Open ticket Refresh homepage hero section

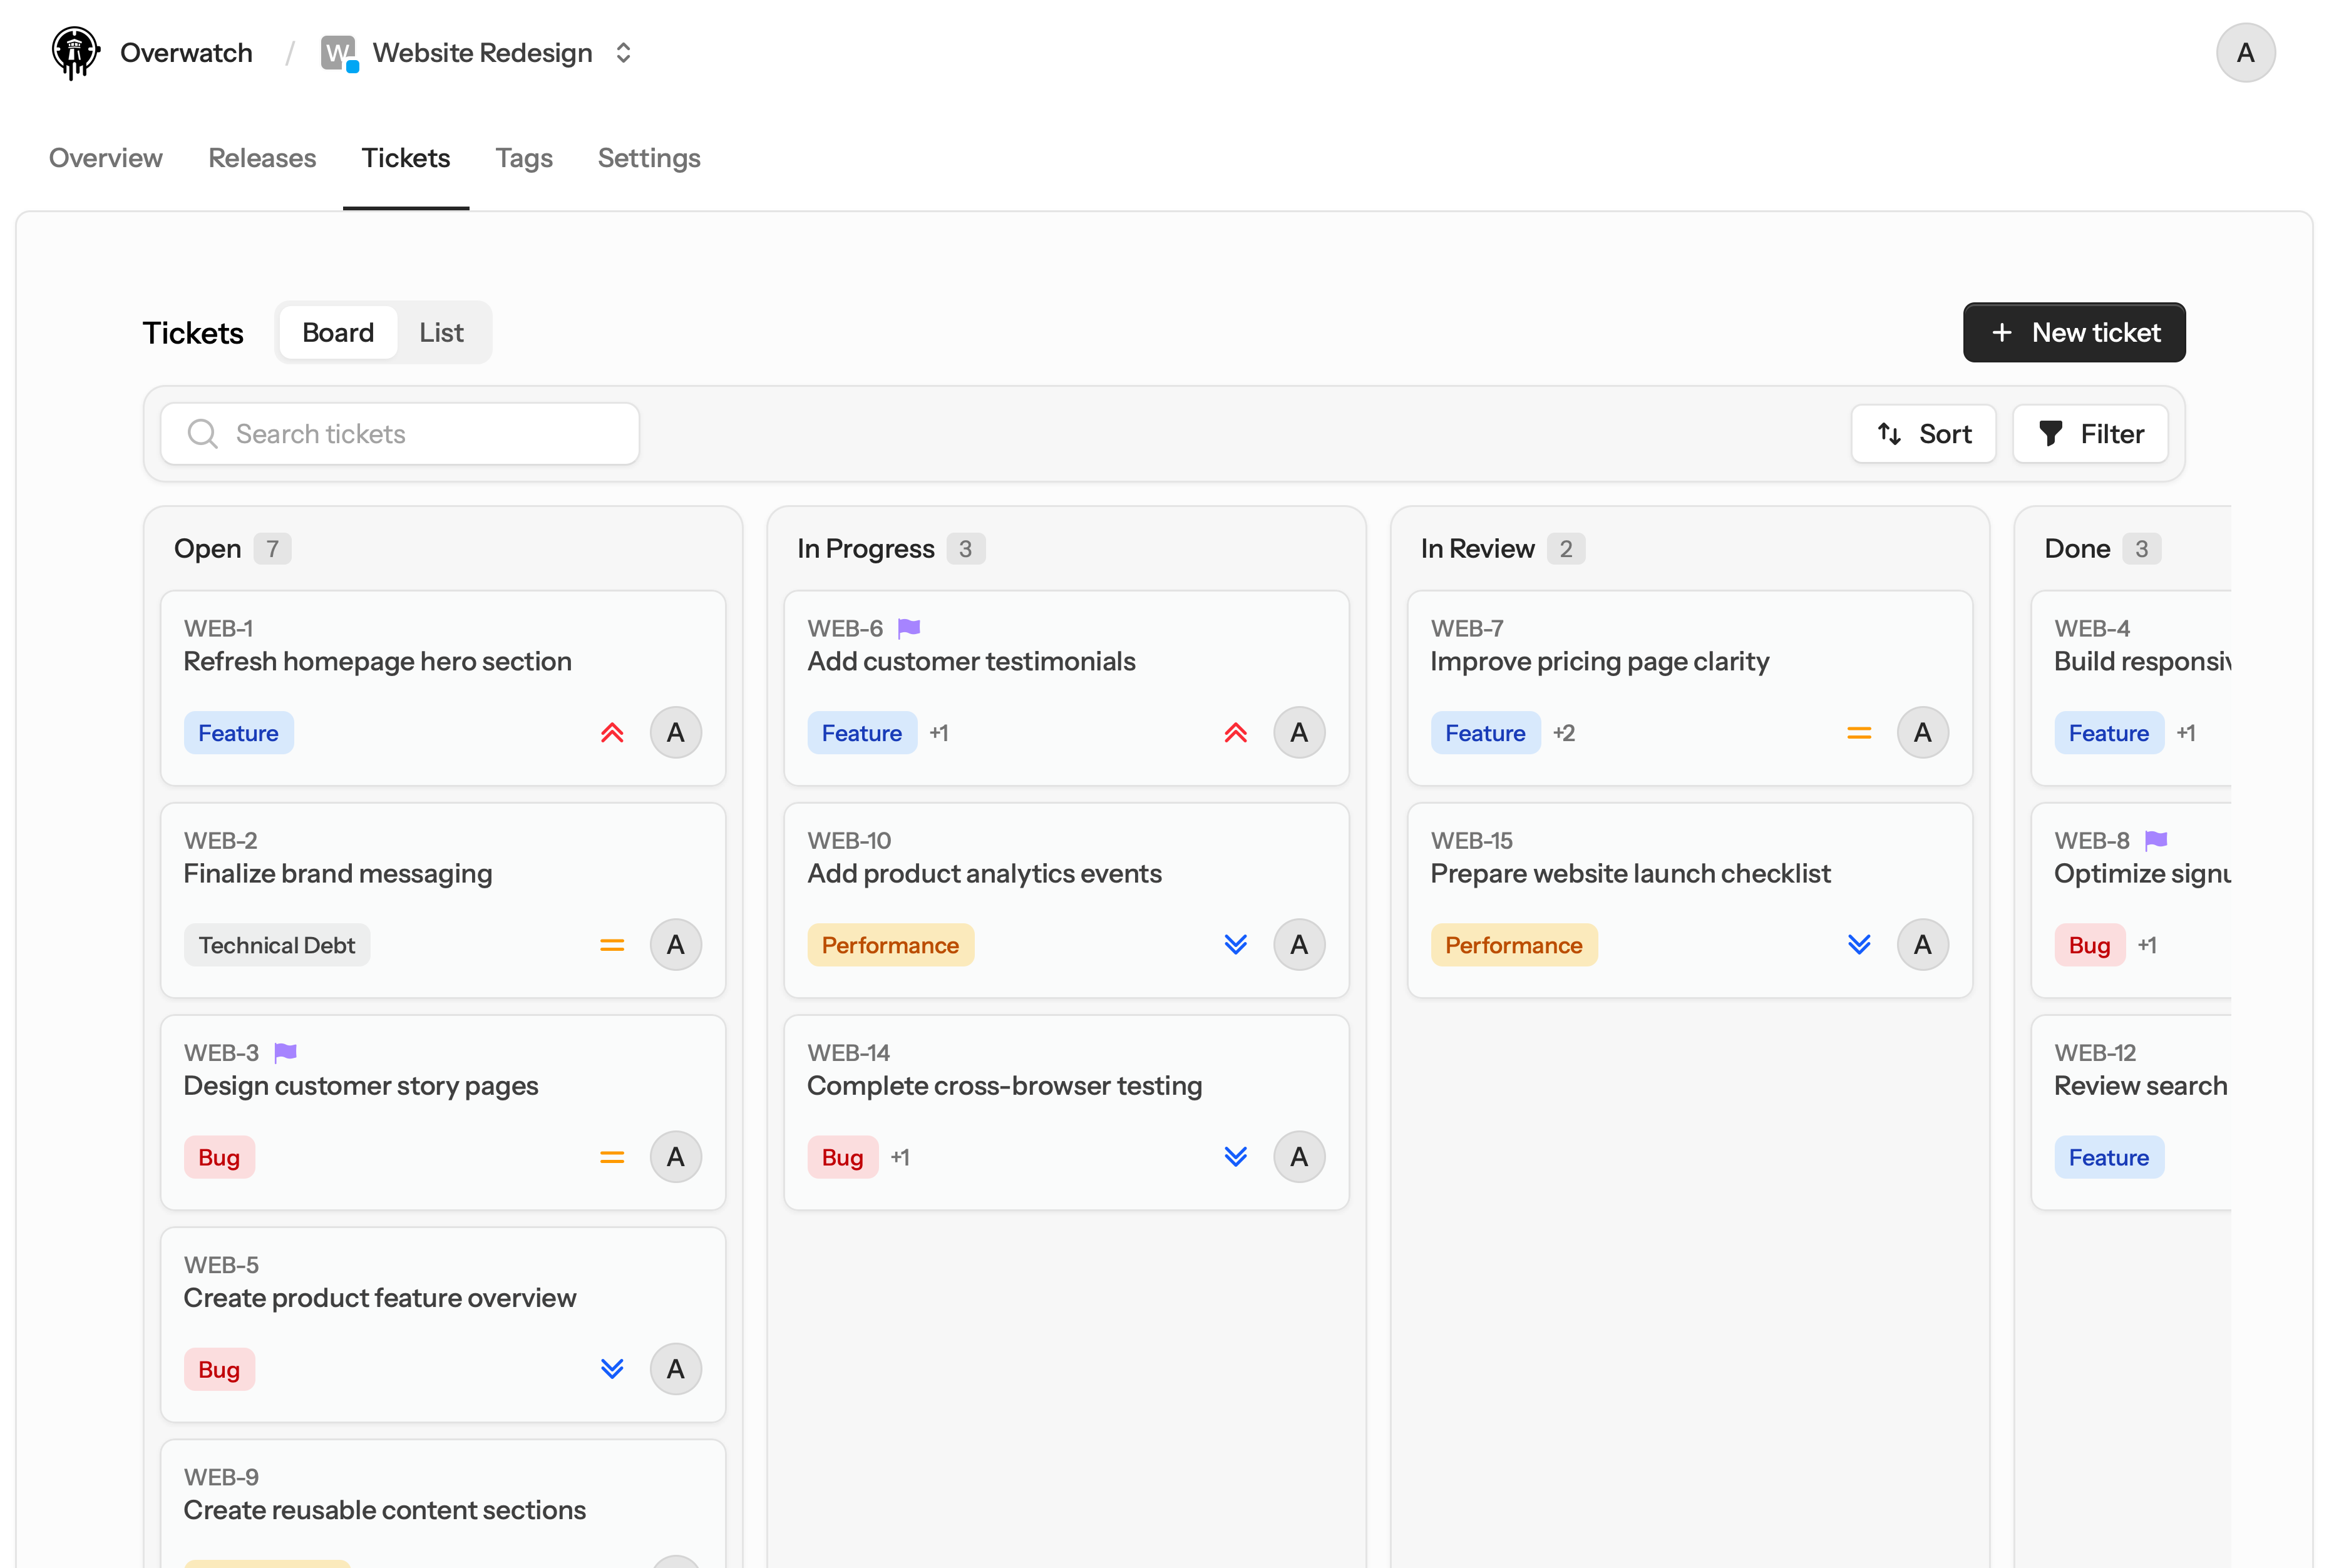(377, 662)
